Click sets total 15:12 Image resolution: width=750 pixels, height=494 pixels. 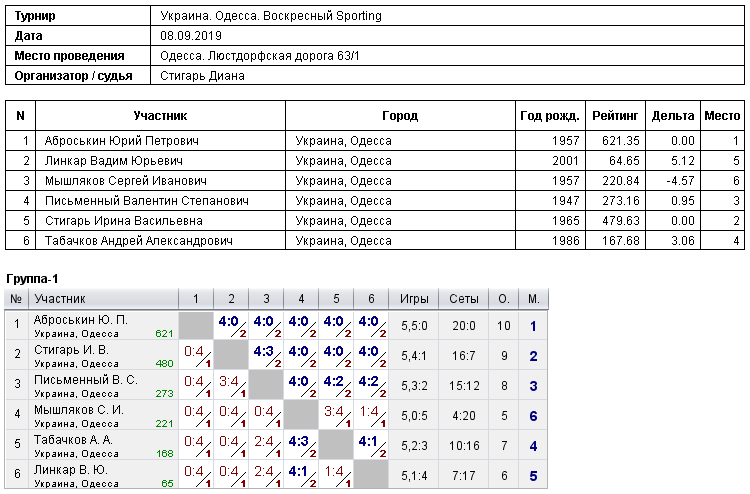(464, 386)
